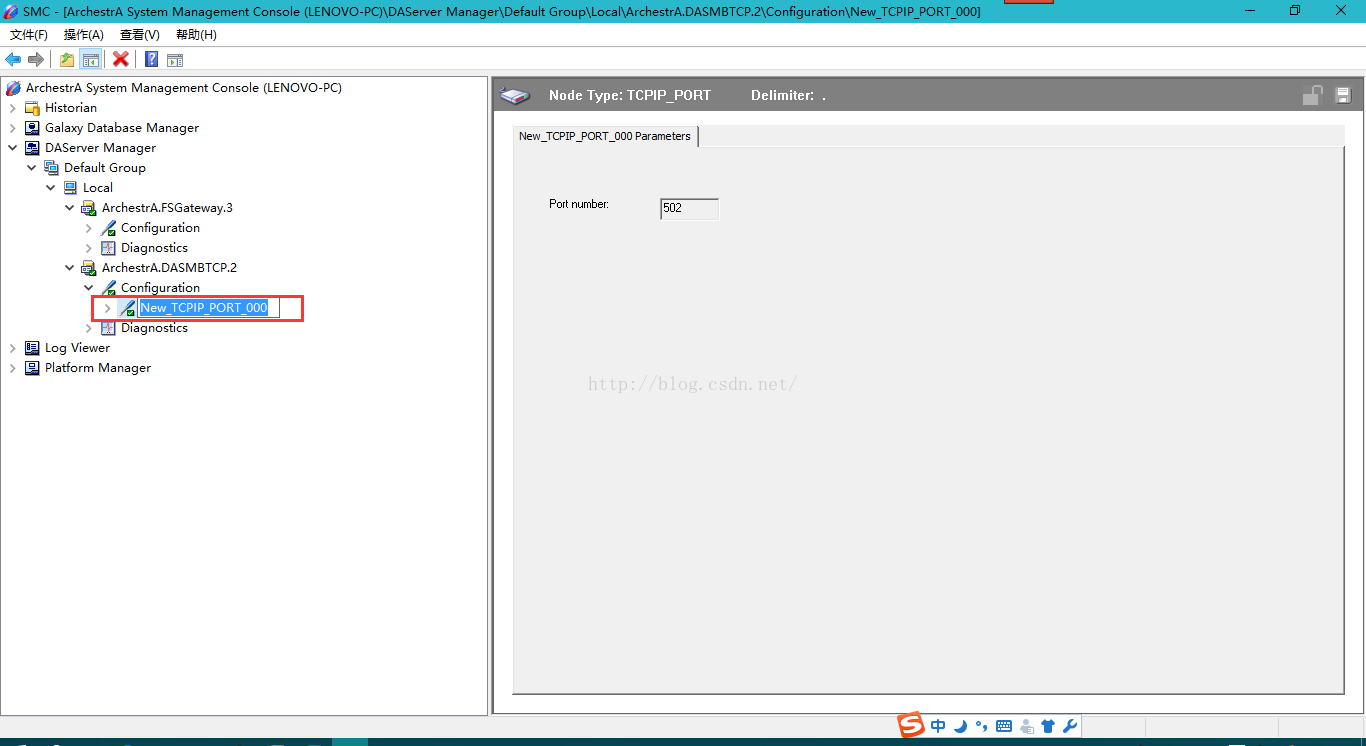Toggle Chinese/English mode on IME bar
Viewport: 1366px width, 746px height.
coord(938,727)
